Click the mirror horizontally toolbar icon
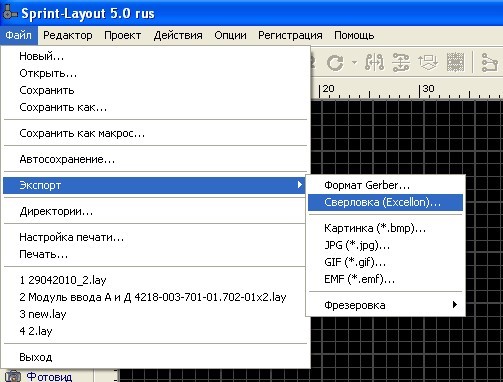This screenshot has height=382, width=503. (x=374, y=62)
